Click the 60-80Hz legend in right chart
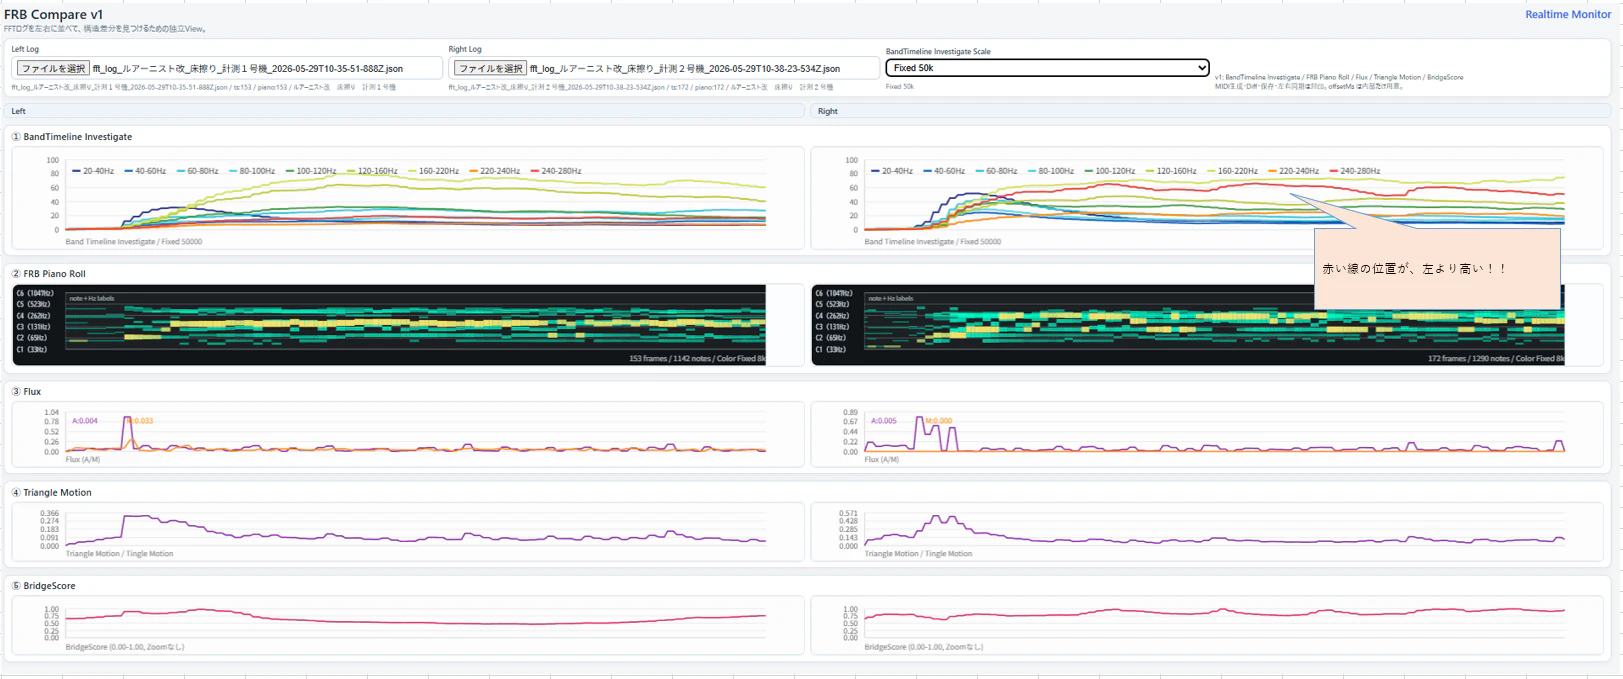Viewport: 1623px width, 679px height. pyautogui.click(x=1002, y=171)
